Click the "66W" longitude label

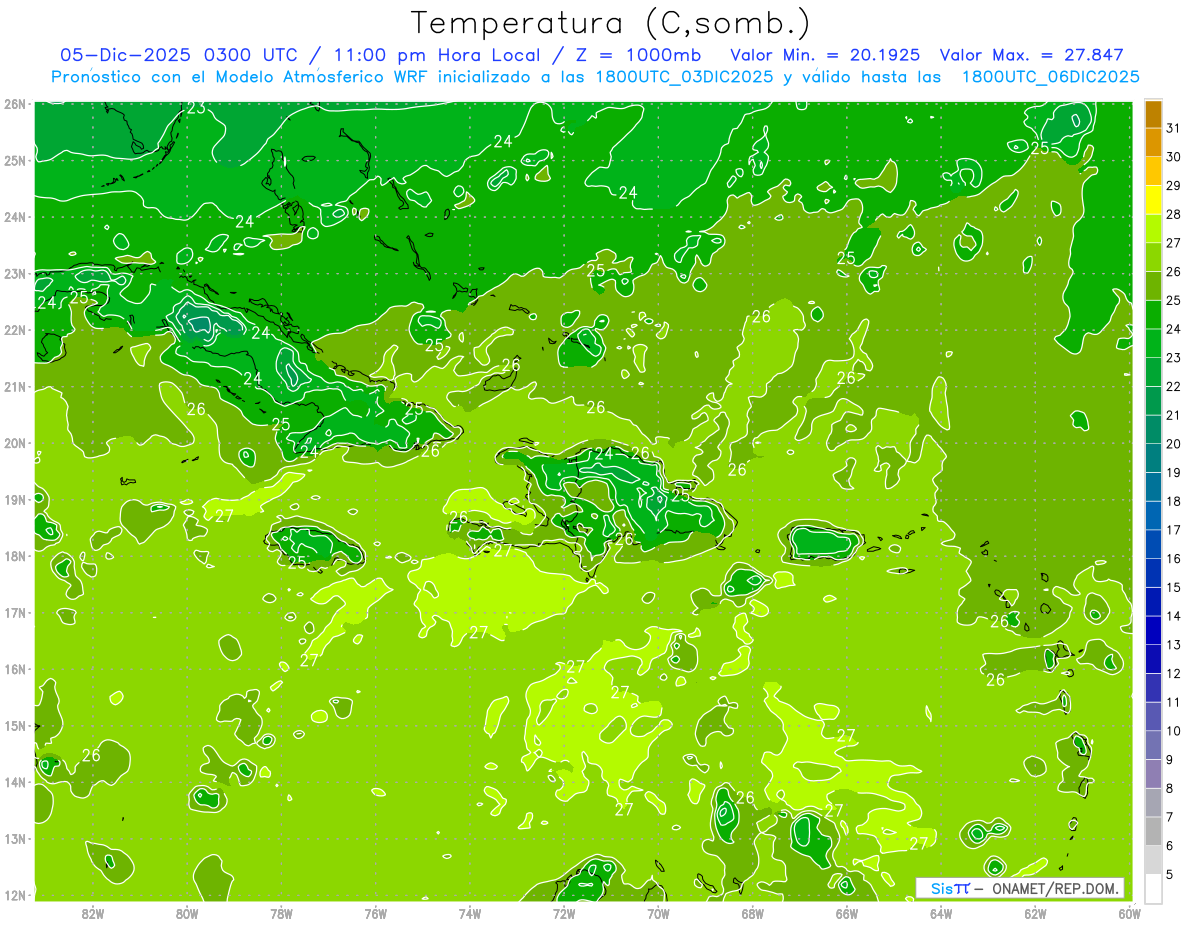[847, 913]
